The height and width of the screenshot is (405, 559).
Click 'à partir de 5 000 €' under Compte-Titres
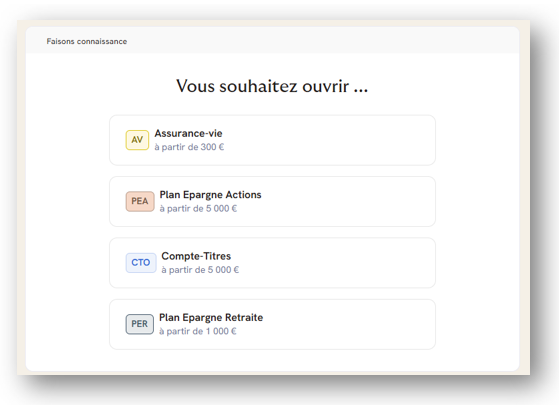coord(200,270)
